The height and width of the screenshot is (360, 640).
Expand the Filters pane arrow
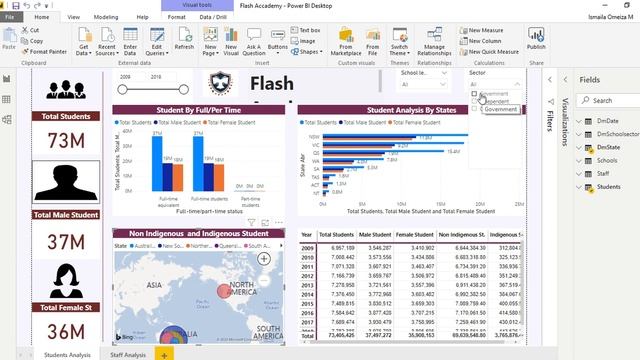click(x=550, y=80)
